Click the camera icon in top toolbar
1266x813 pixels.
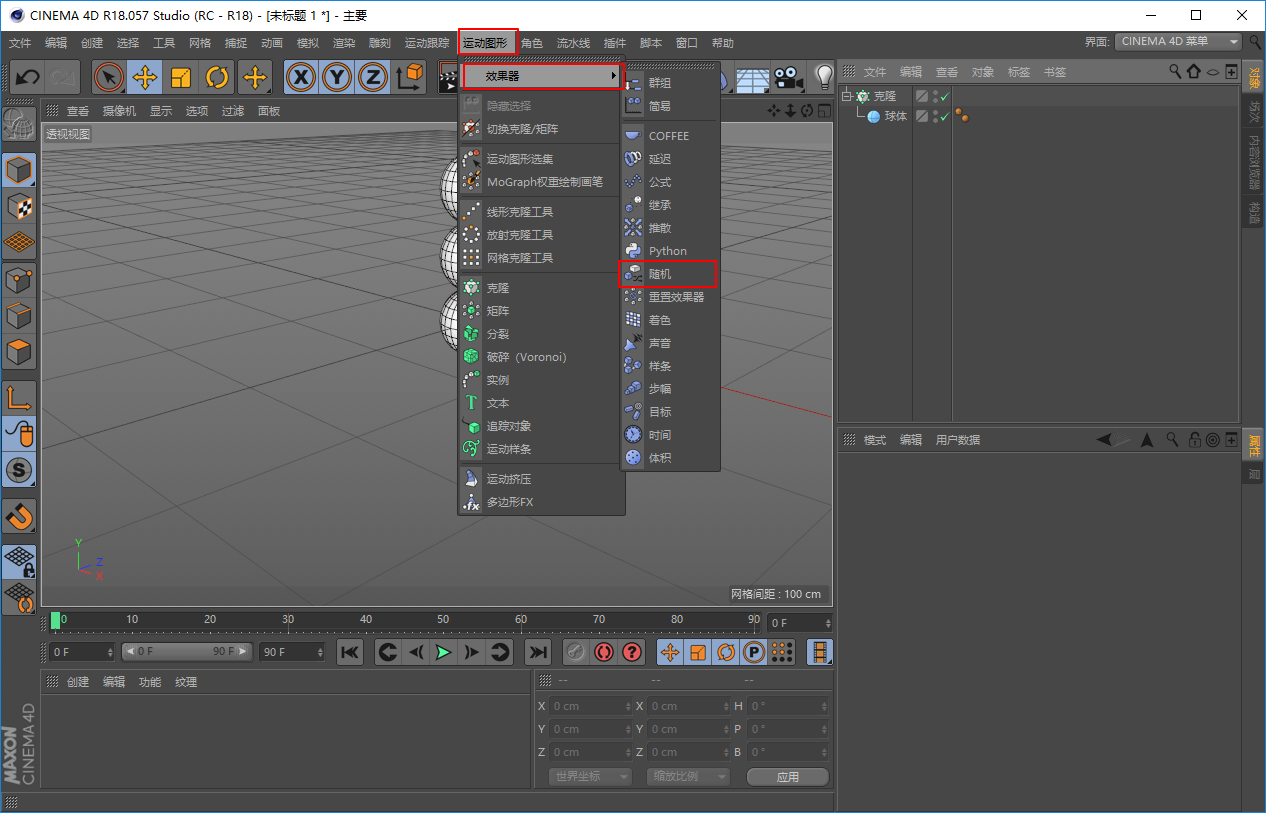point(789,77)
